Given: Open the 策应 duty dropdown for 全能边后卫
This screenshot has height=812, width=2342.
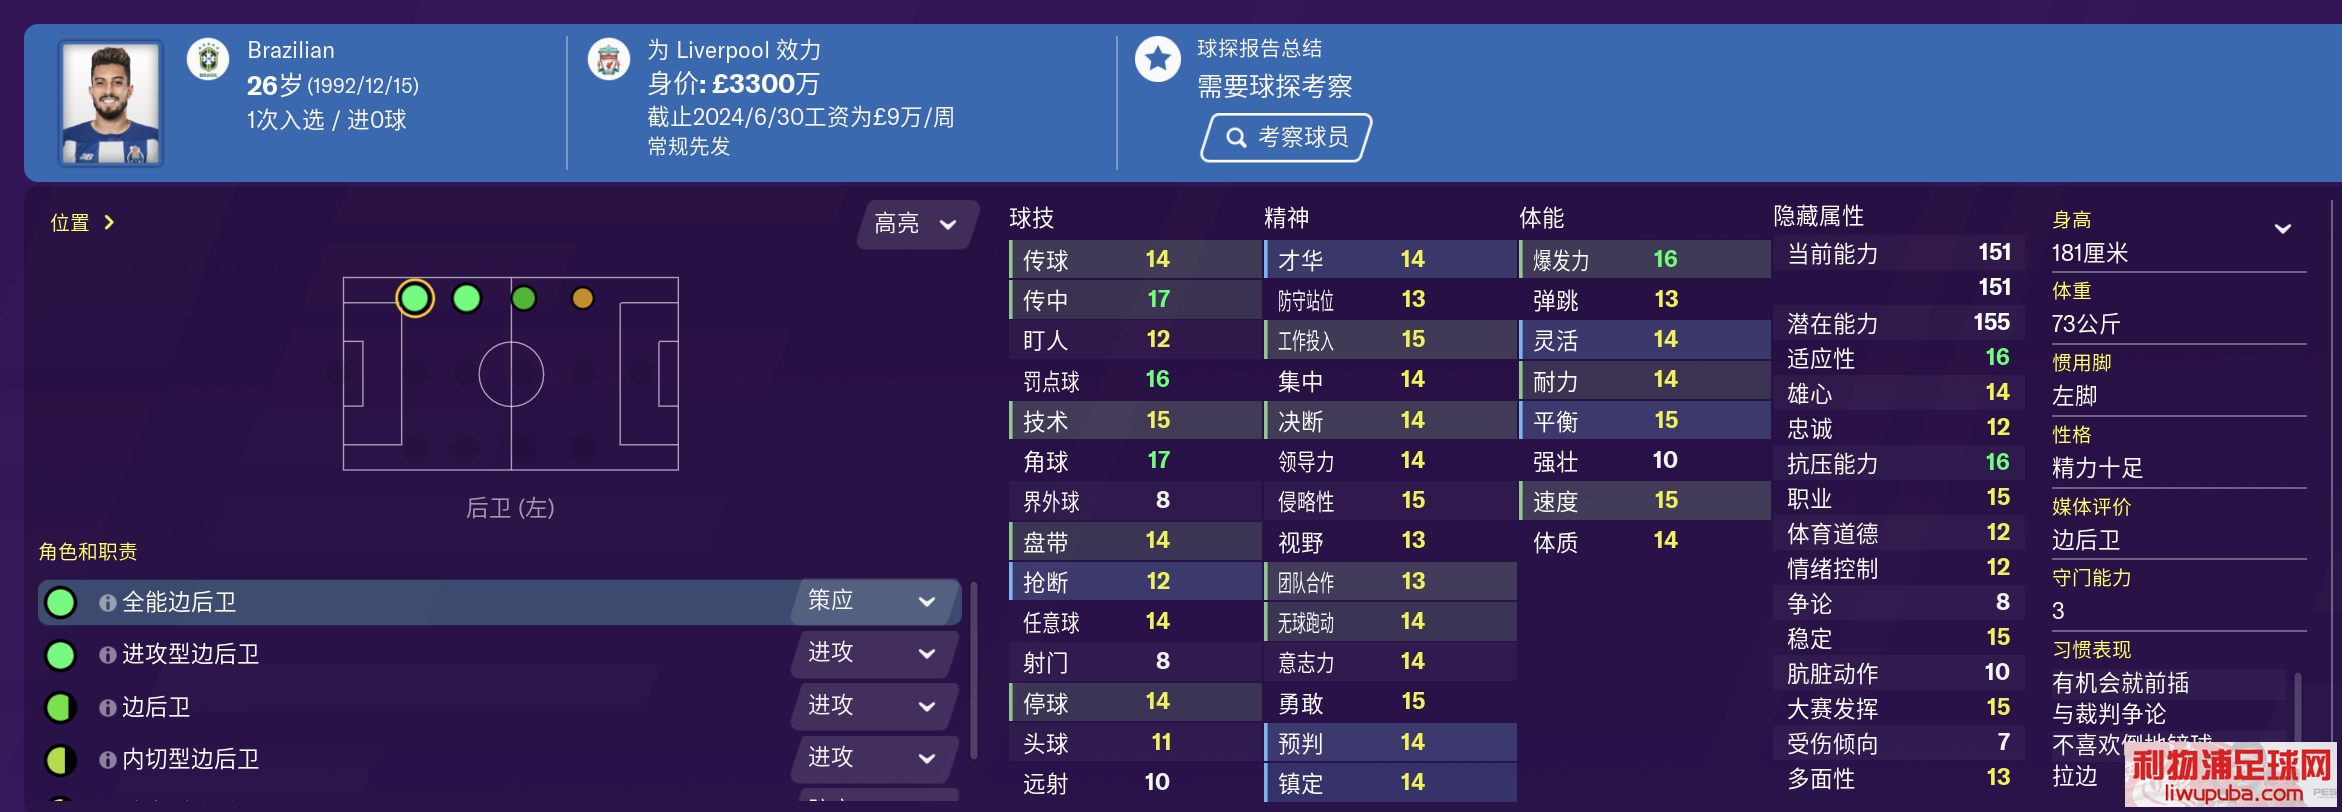Looking at the screenshot, I should (x=875, y=601).
